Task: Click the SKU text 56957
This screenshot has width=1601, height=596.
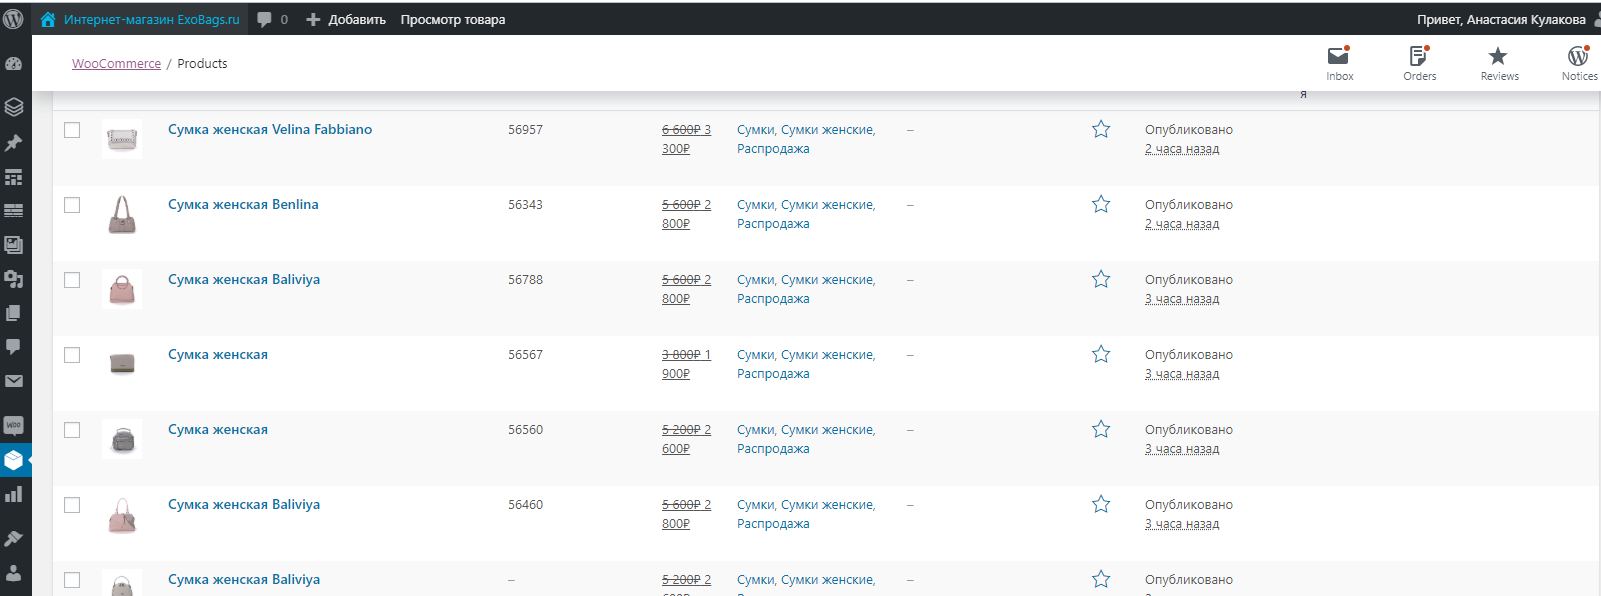Action: tap(525, 129)
